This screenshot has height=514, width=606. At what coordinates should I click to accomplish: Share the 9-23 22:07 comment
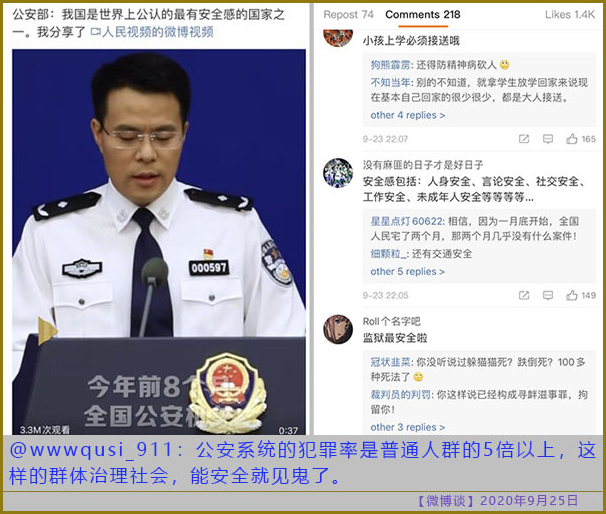tap(524, 139)
